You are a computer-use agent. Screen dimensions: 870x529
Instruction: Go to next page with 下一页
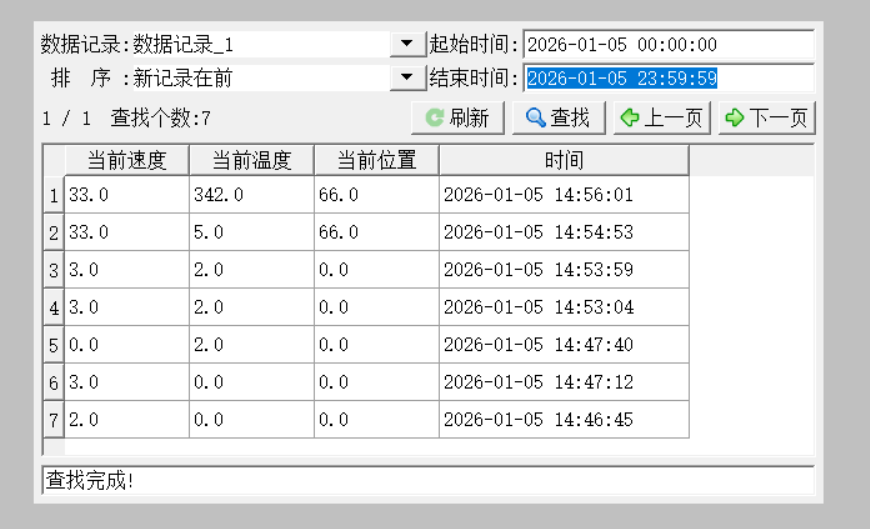coord(767,118)
